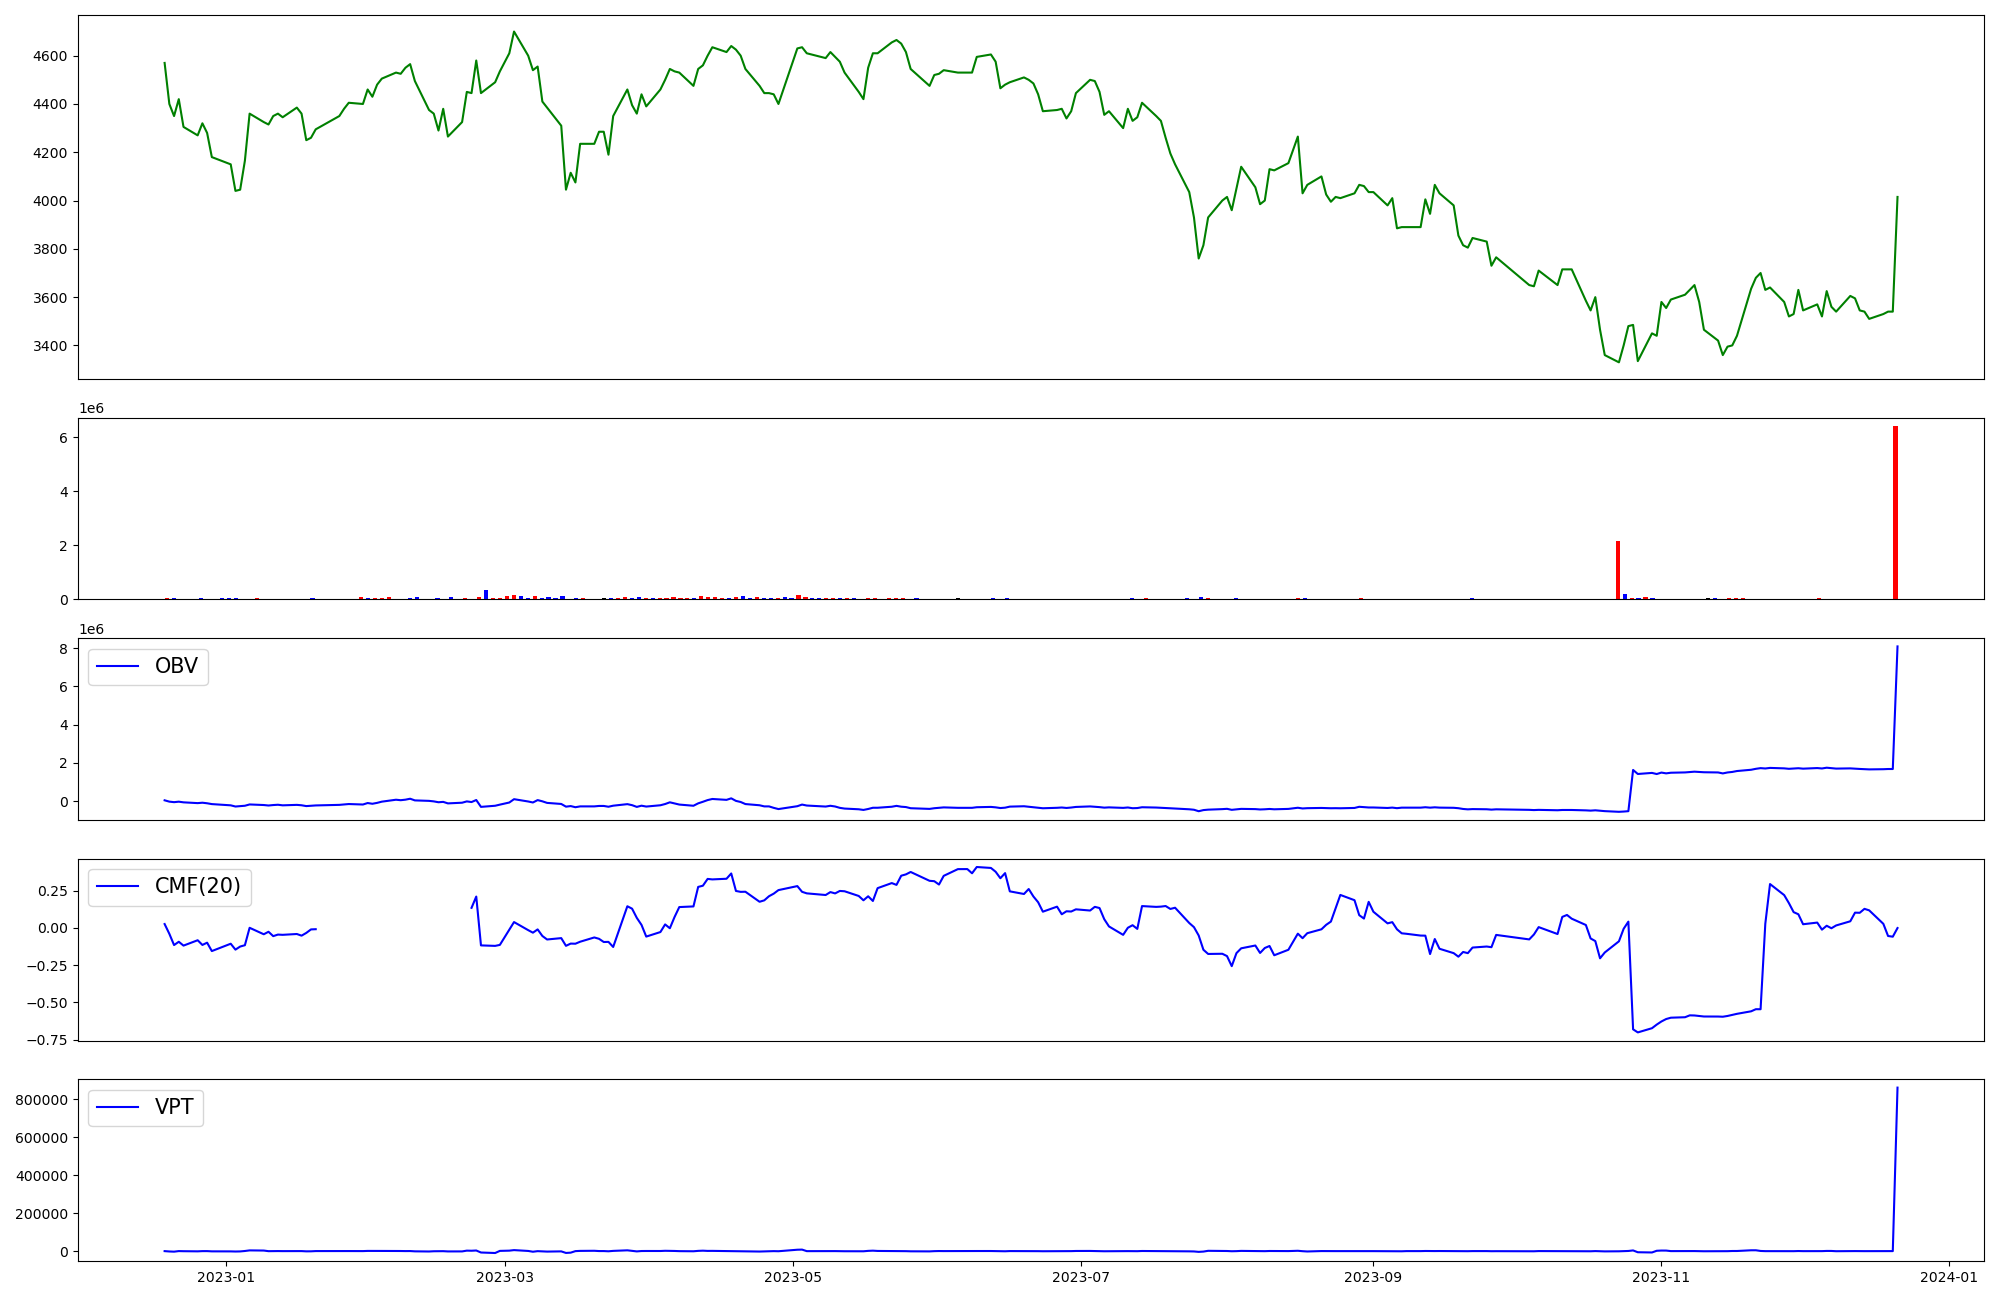2000x1300 pixels.
Task: Click the VPT legend label
Action: click(x=174, y=1107)
